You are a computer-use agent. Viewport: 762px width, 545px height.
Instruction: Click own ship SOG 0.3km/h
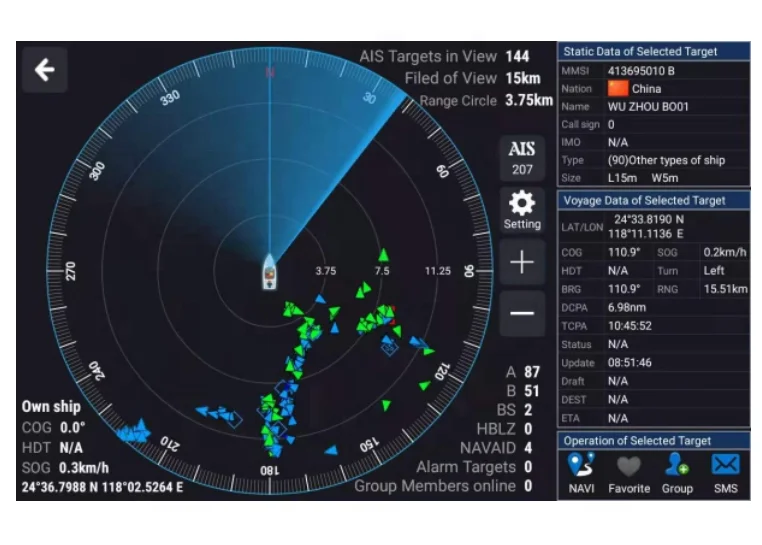point(84,468)
